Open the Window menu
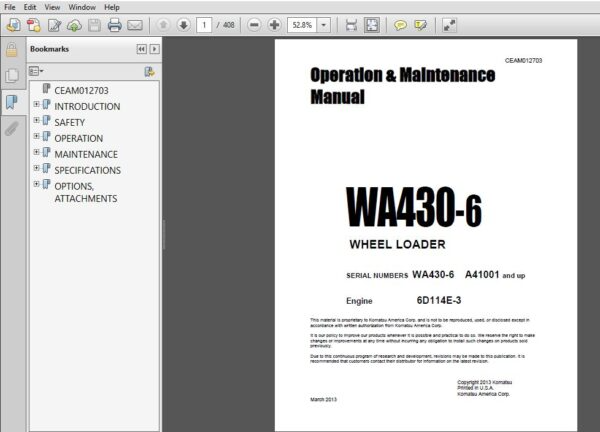Screen dimensions: 600x432 tap(82, 7)
